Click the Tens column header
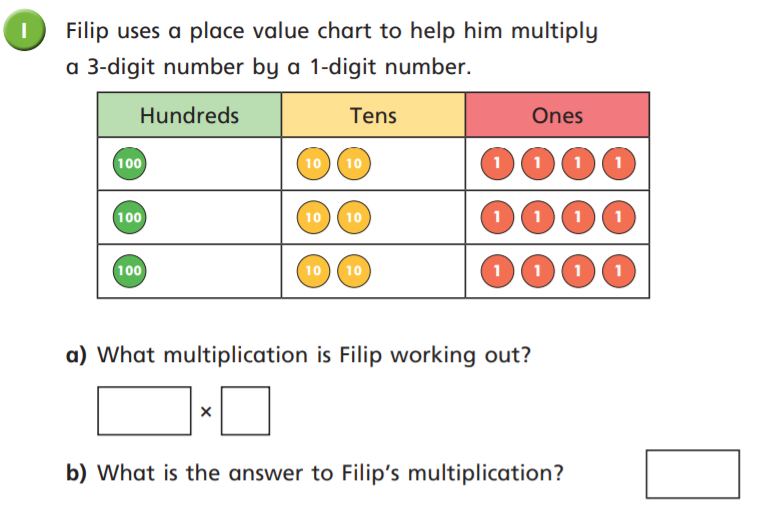The width and height of the screenshot is (757, 516). [373, 115]
